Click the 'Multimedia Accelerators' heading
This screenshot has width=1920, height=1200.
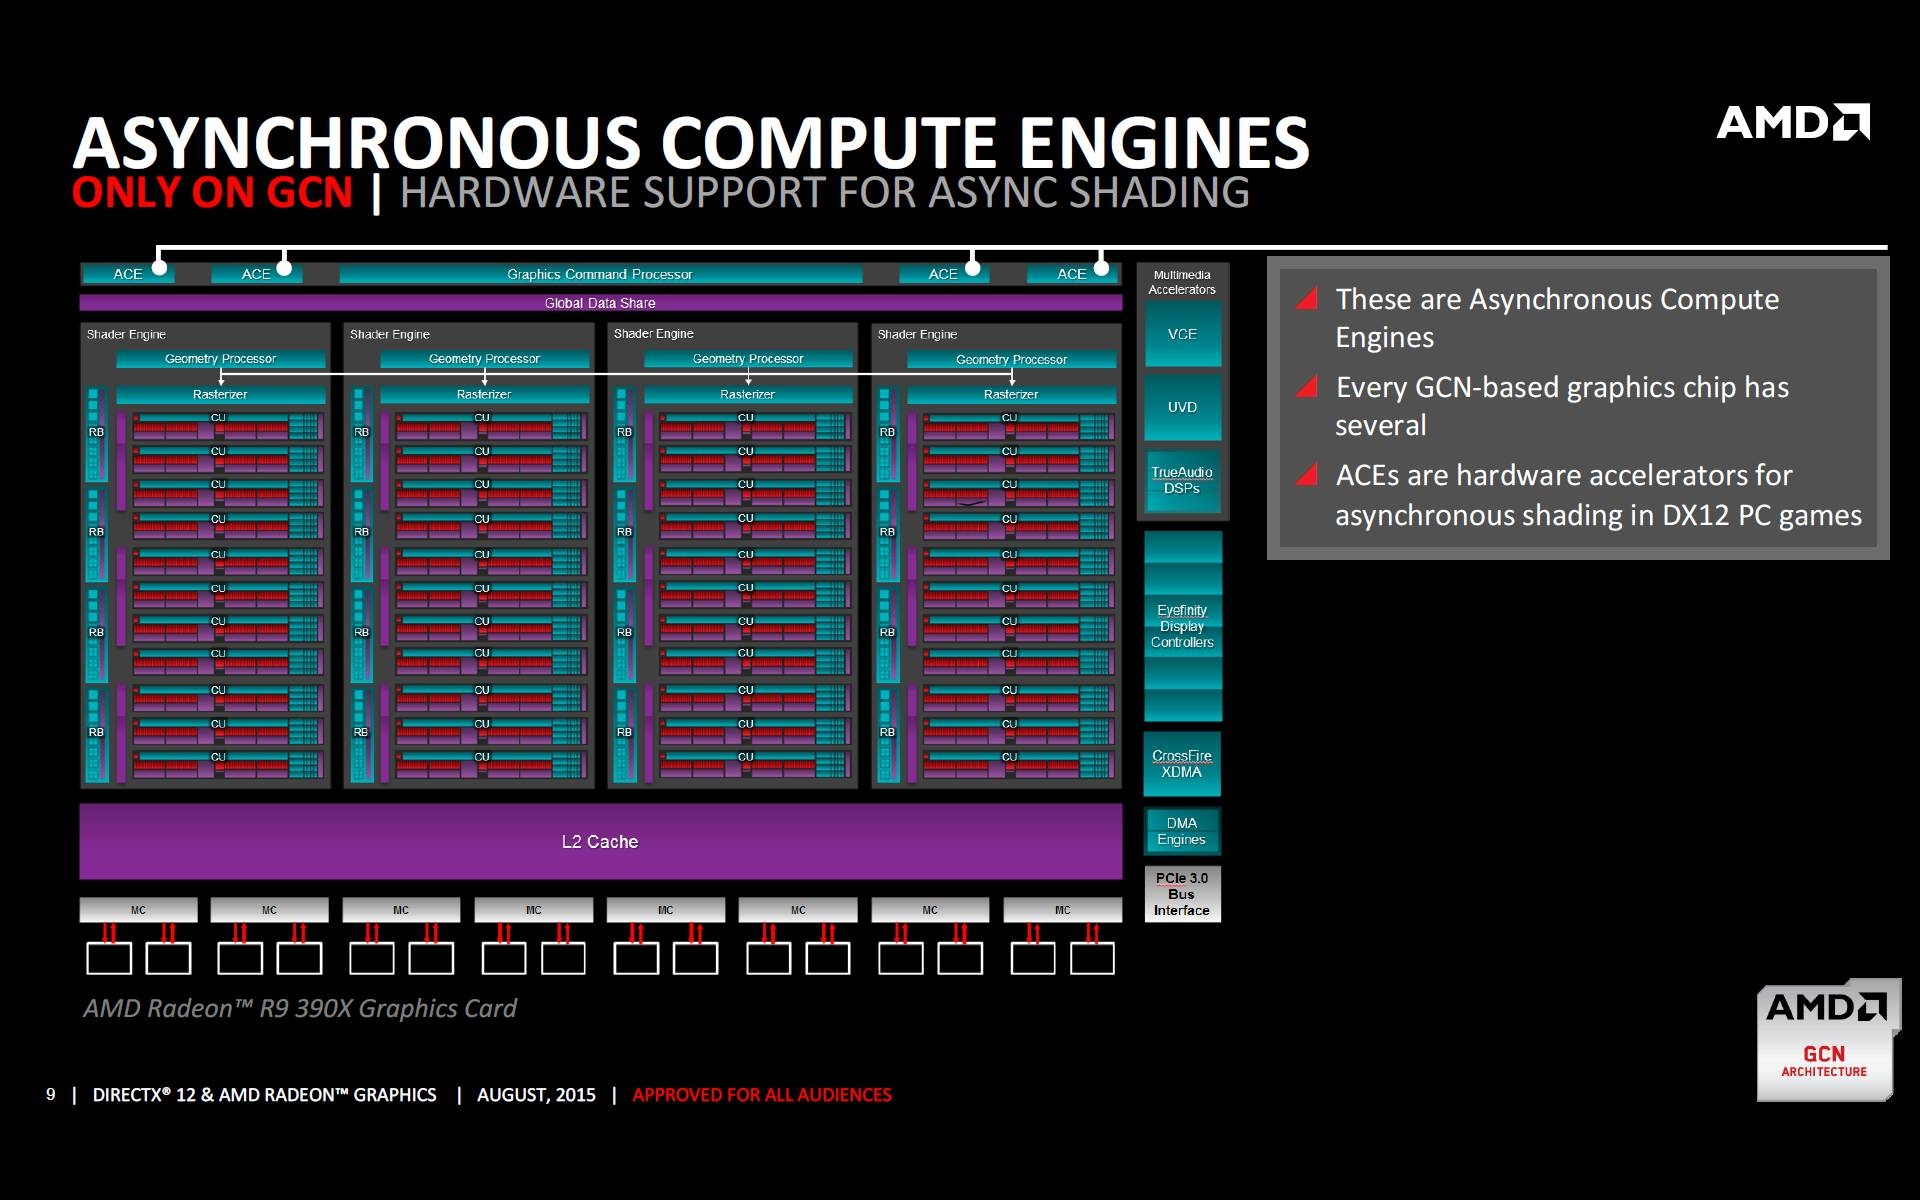tap(1182, 282)
